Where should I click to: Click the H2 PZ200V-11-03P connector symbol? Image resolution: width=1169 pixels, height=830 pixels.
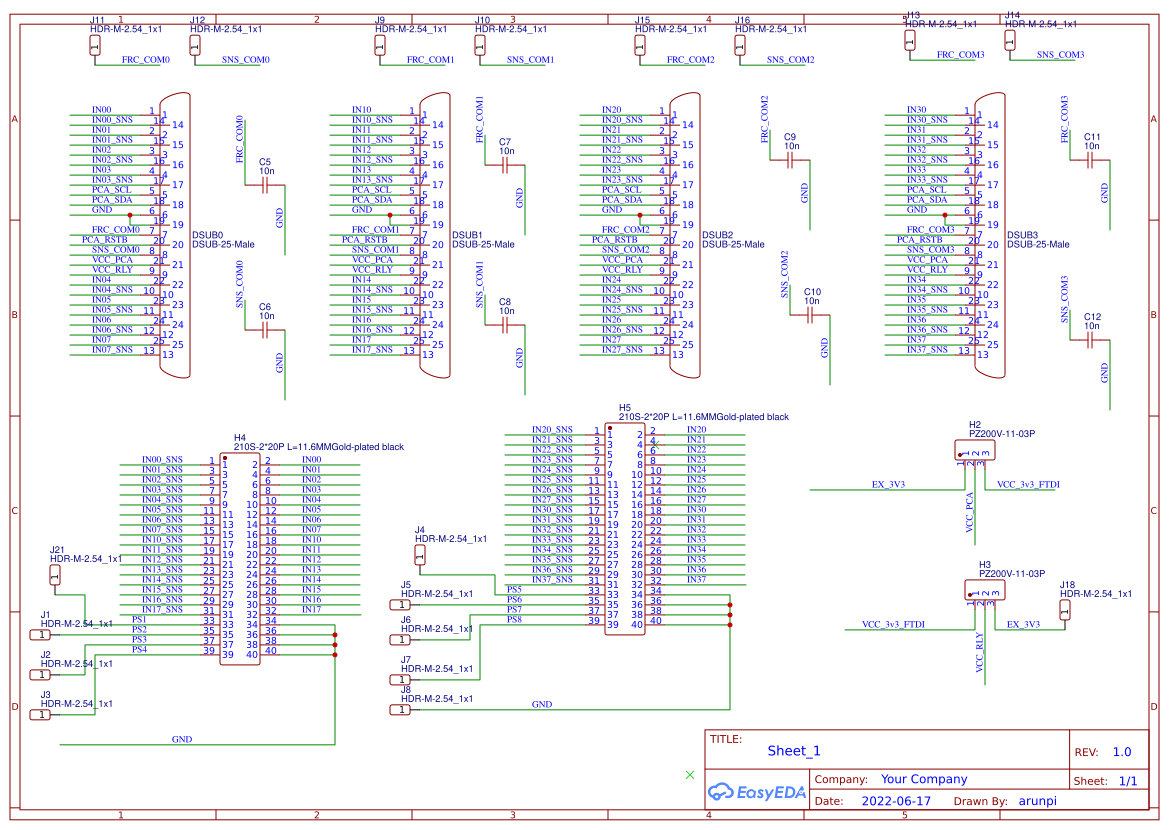click(x=974, y=450)
